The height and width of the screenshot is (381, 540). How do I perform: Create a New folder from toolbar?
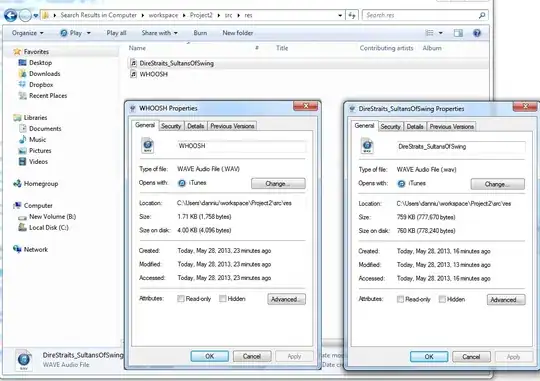tap(238, 33)
